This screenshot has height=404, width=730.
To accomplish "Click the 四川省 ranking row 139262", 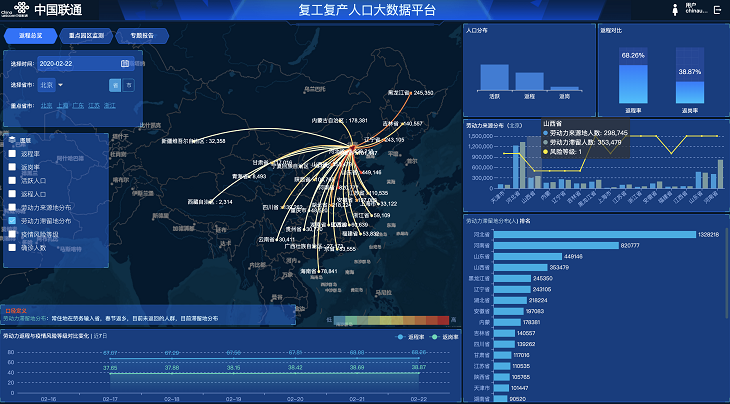I will click(x=502, y=344).
